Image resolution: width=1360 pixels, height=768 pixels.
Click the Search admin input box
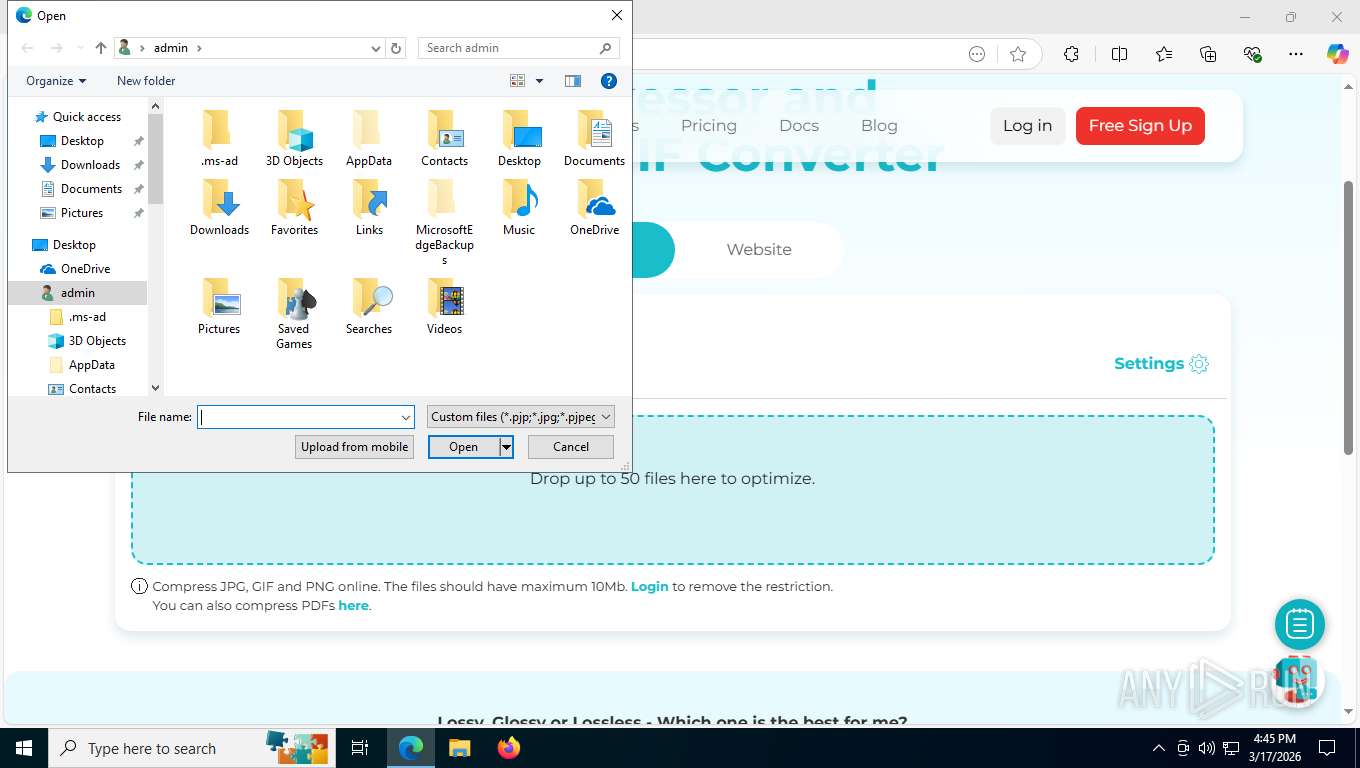point(509,48)
